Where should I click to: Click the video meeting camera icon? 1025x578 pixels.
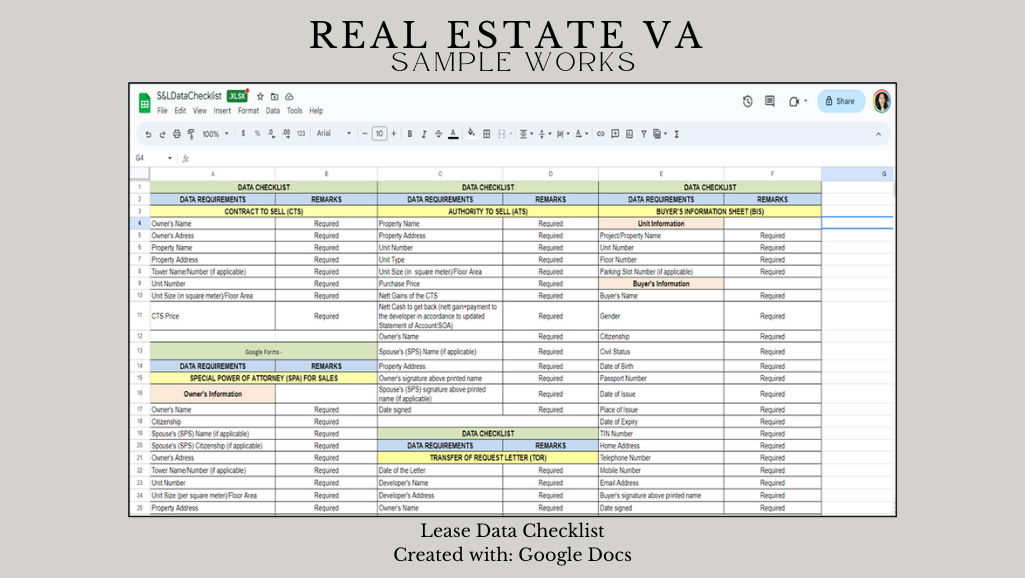pos(794,101)
